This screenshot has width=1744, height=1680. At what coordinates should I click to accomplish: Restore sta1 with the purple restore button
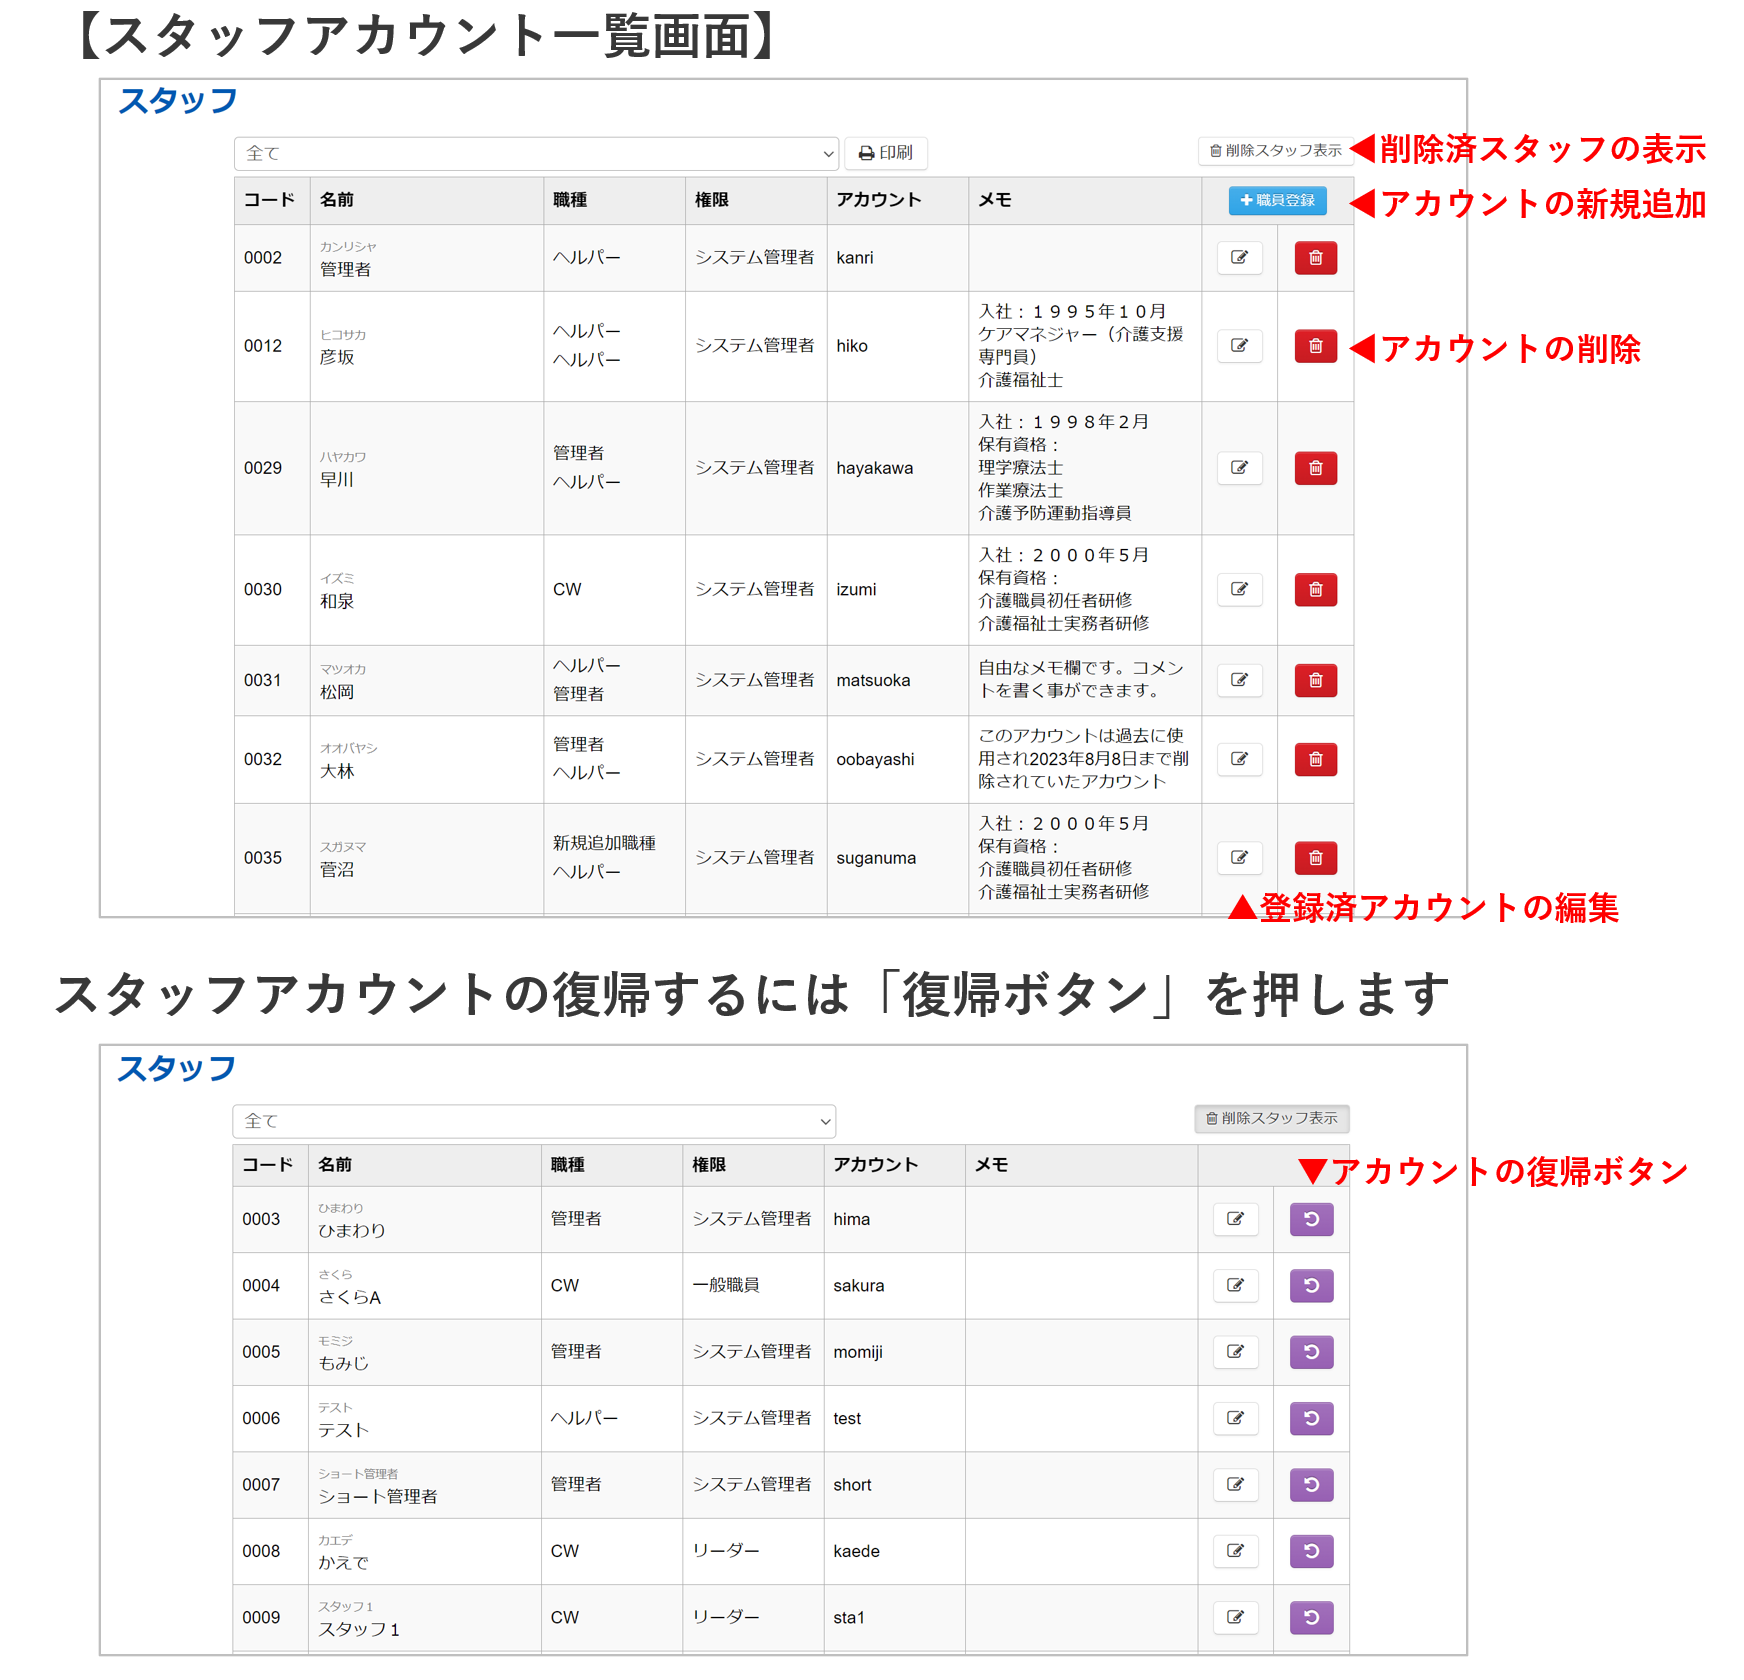(x=1311, y=1617)
